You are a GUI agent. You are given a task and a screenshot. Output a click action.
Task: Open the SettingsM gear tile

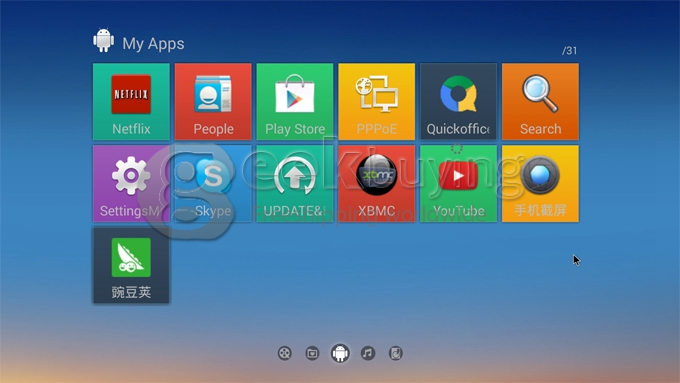[131, 183]
